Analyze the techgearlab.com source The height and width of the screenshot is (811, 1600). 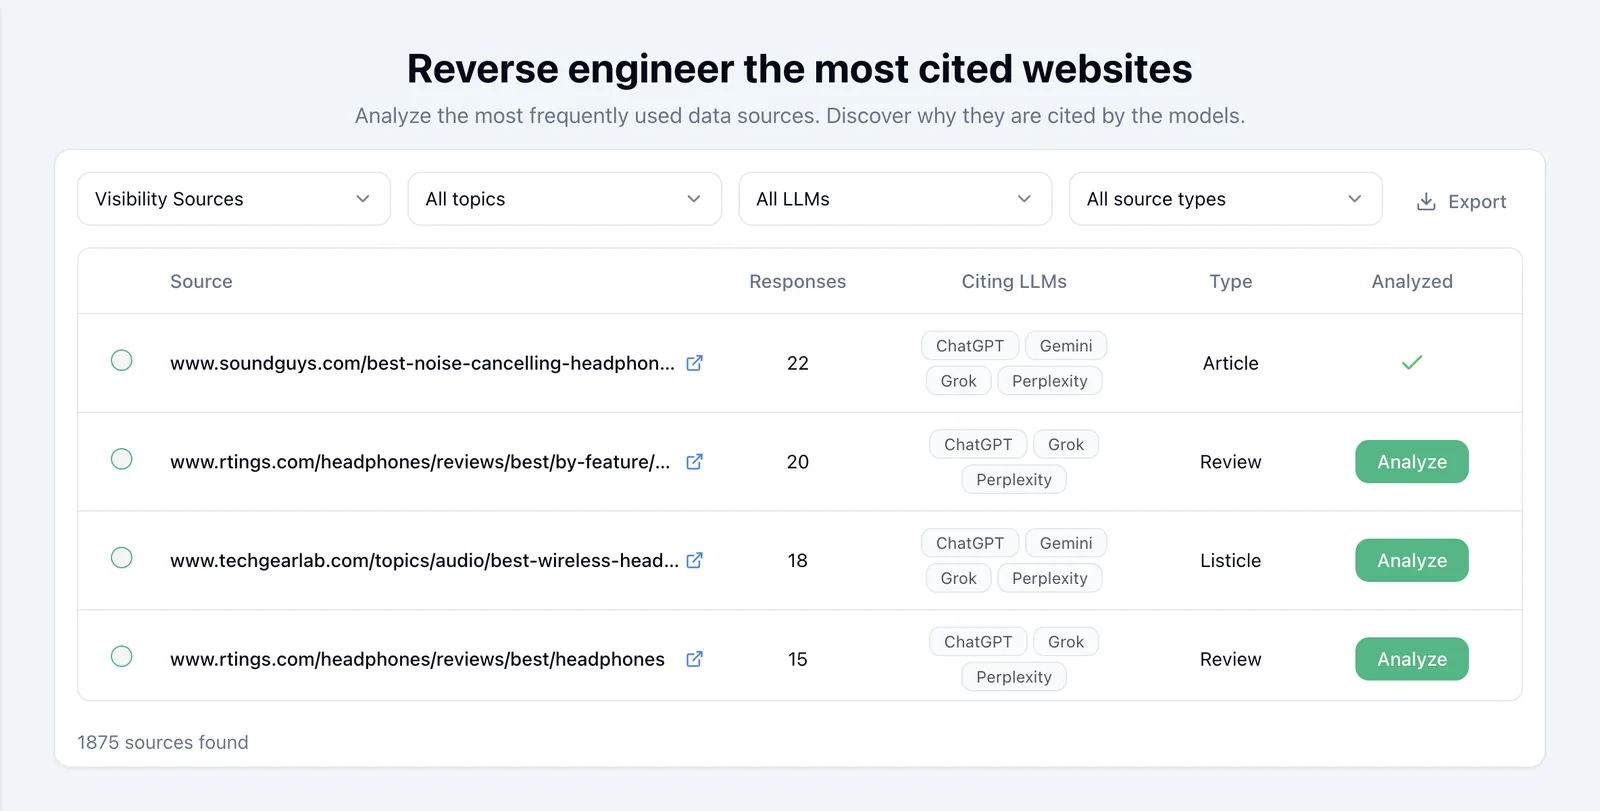click(x=1412, y=560)
